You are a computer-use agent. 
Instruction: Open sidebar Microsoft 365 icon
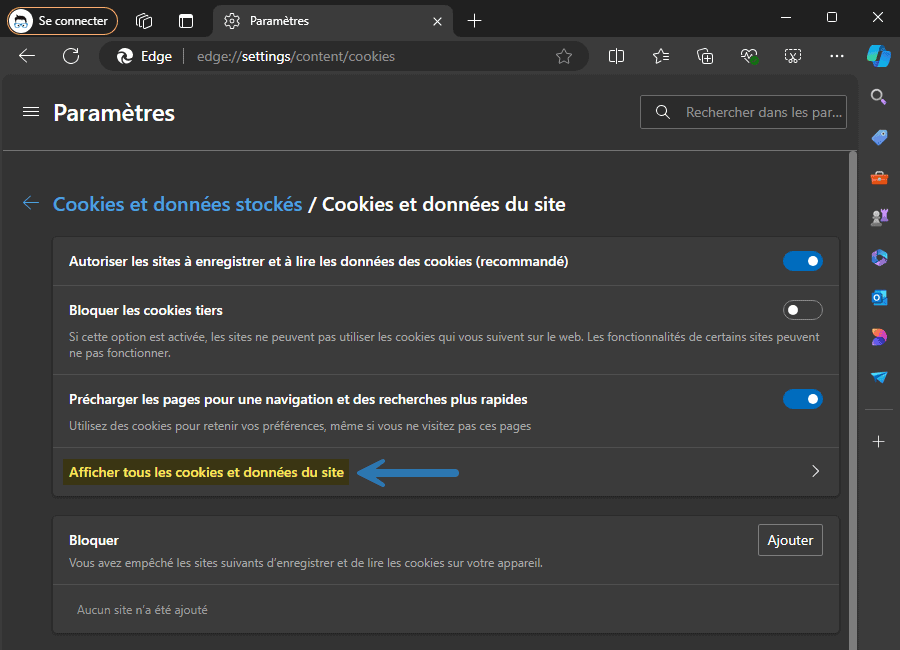(x=879, y=257)
